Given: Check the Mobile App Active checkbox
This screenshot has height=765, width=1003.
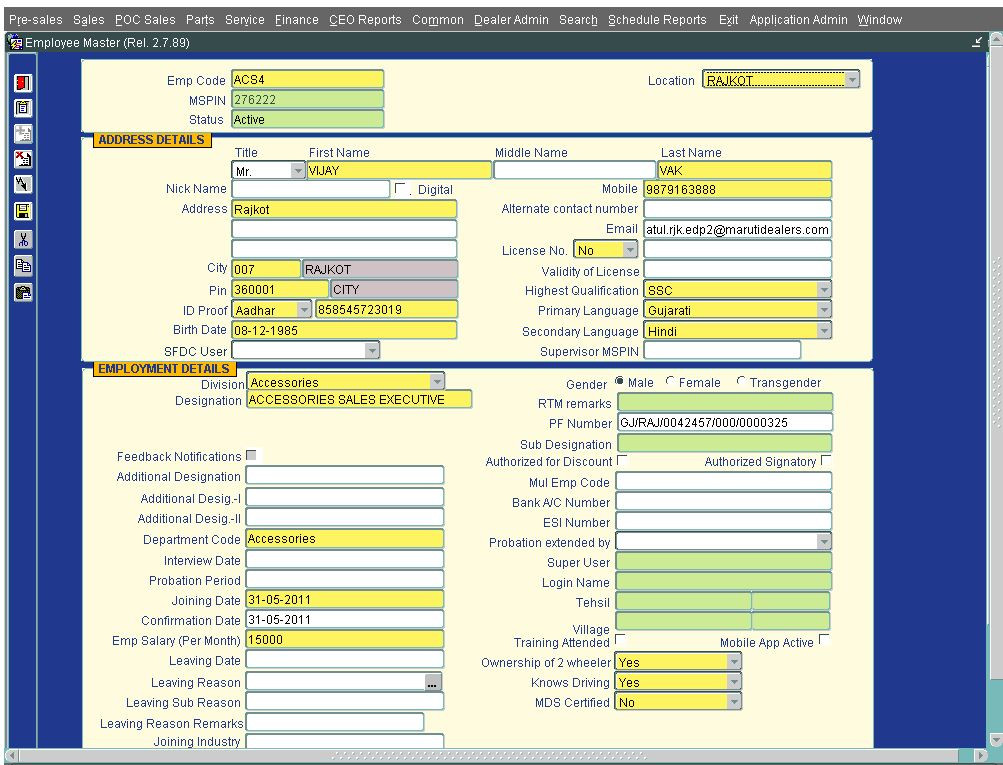Looking at the screenshot, I should [x=824, y=640].
